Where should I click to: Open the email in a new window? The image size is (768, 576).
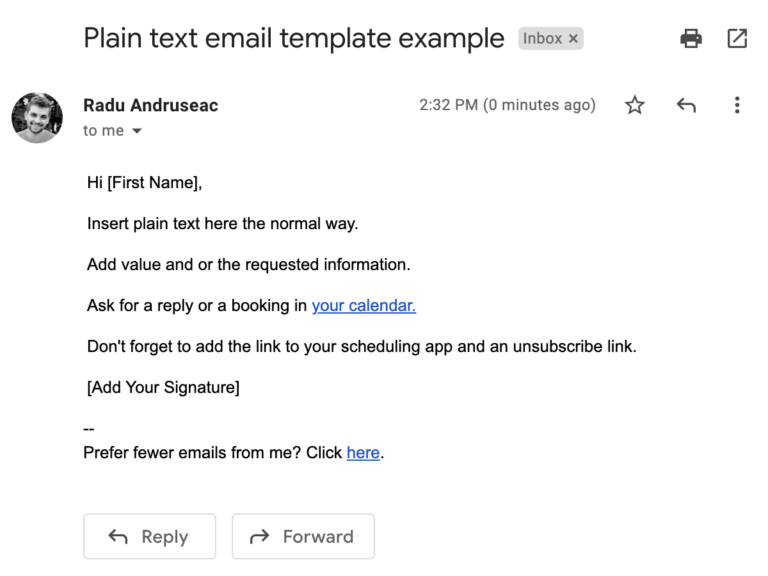click(x=737, y=39)
